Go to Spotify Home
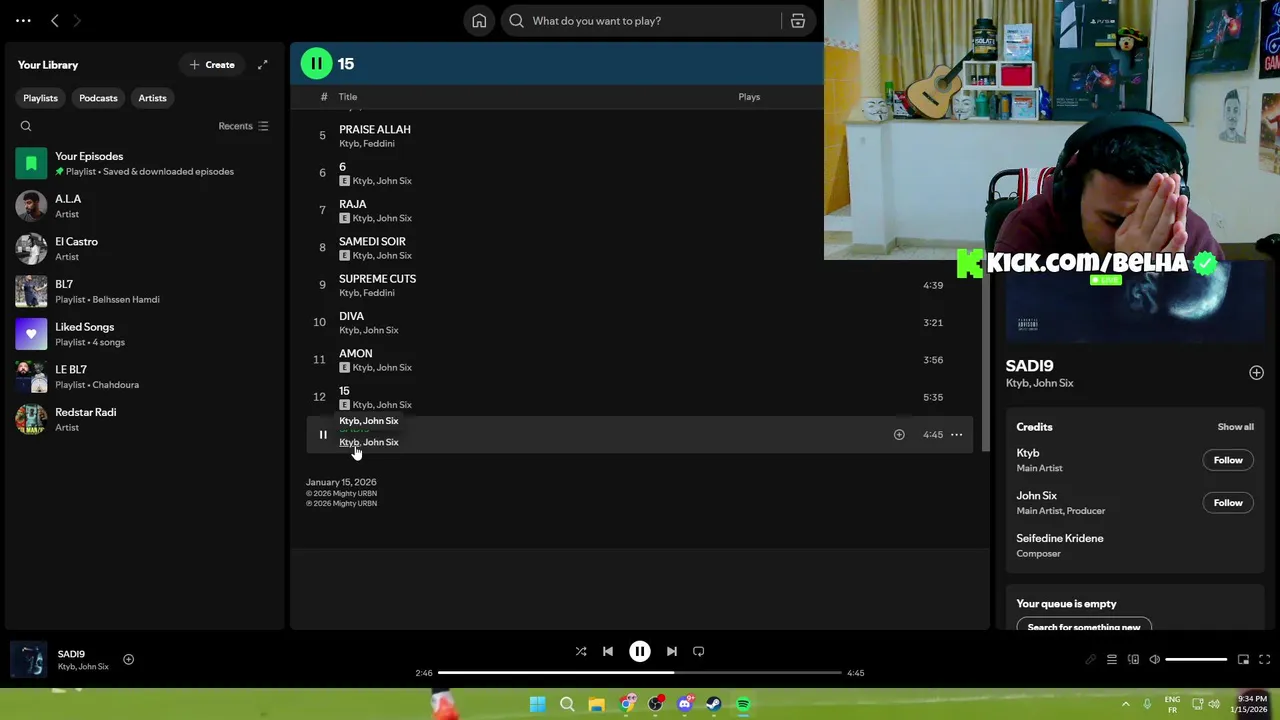The width and height of the screenshot is (1280, 720). pos(479,21)
